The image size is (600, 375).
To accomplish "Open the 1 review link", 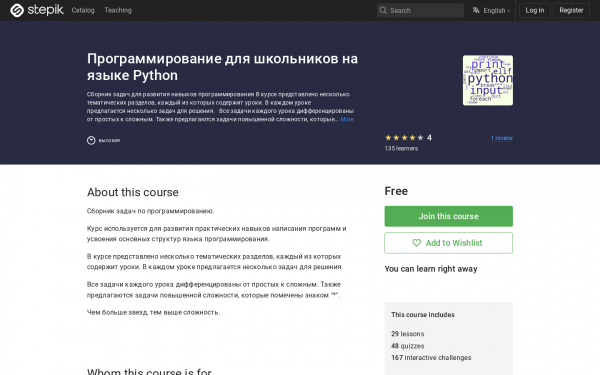I will point(502,138).
